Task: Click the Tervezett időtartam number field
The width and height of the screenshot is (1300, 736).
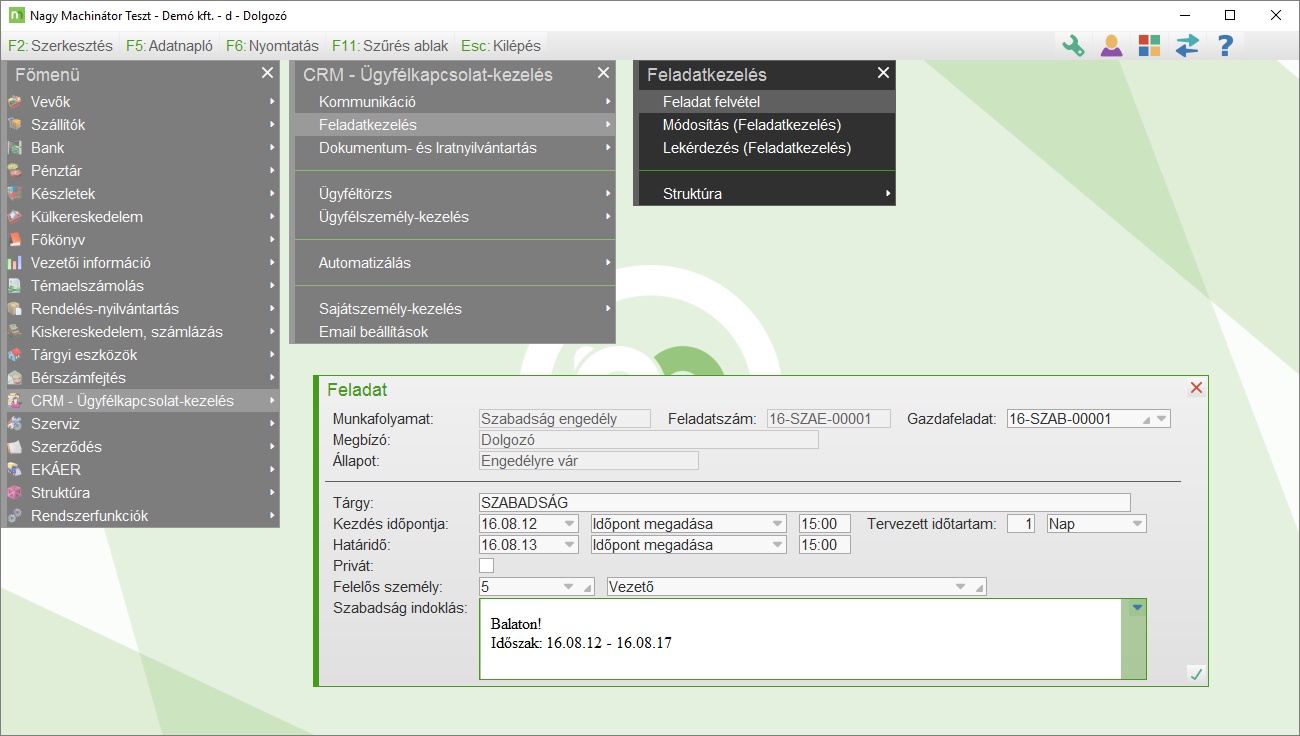Action: pos(1020,523)
